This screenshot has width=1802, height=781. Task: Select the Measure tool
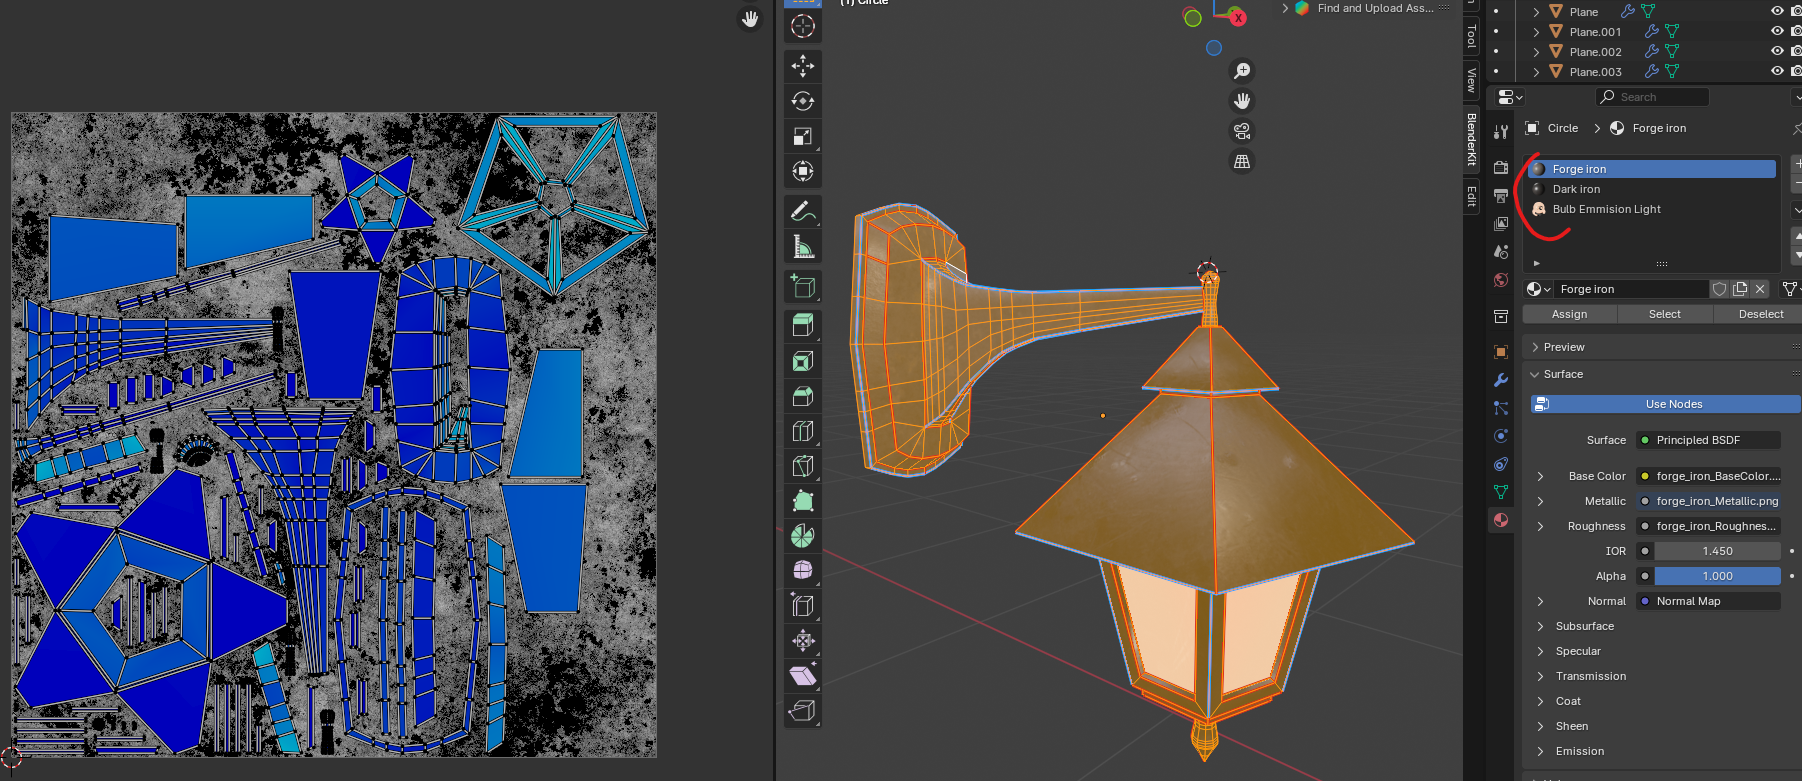[803, 246]
